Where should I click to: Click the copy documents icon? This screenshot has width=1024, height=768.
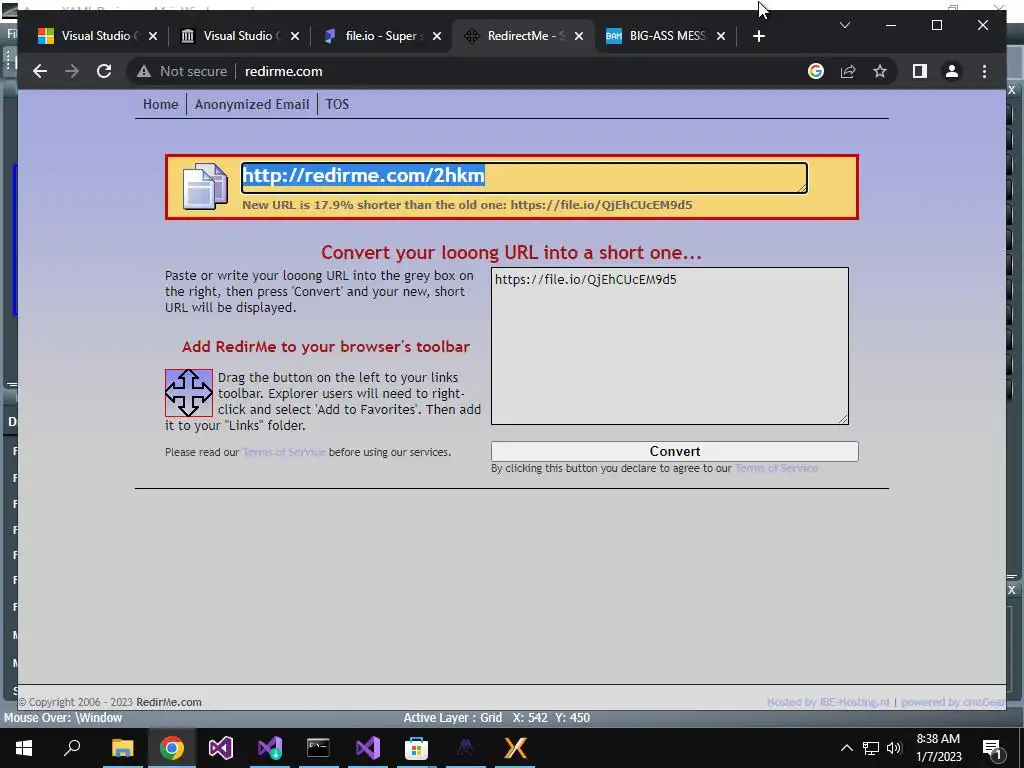pos(205,187)
